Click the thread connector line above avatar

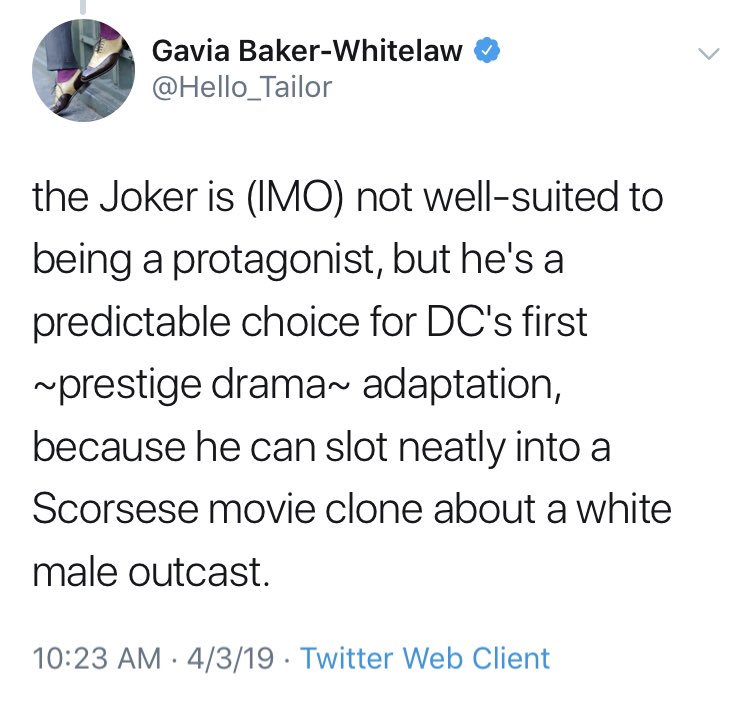pyautogui.click(x=83, y=7)
